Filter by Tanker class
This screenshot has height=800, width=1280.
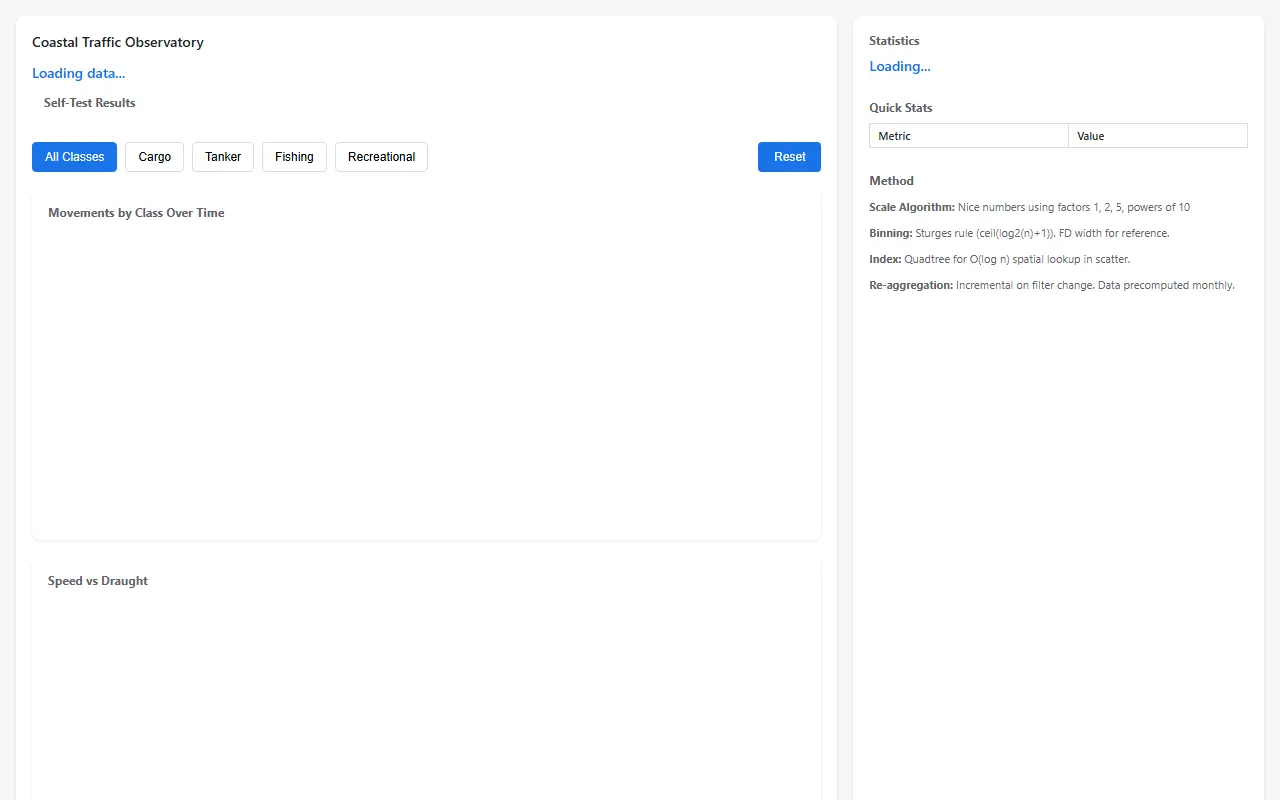[223, 157]
